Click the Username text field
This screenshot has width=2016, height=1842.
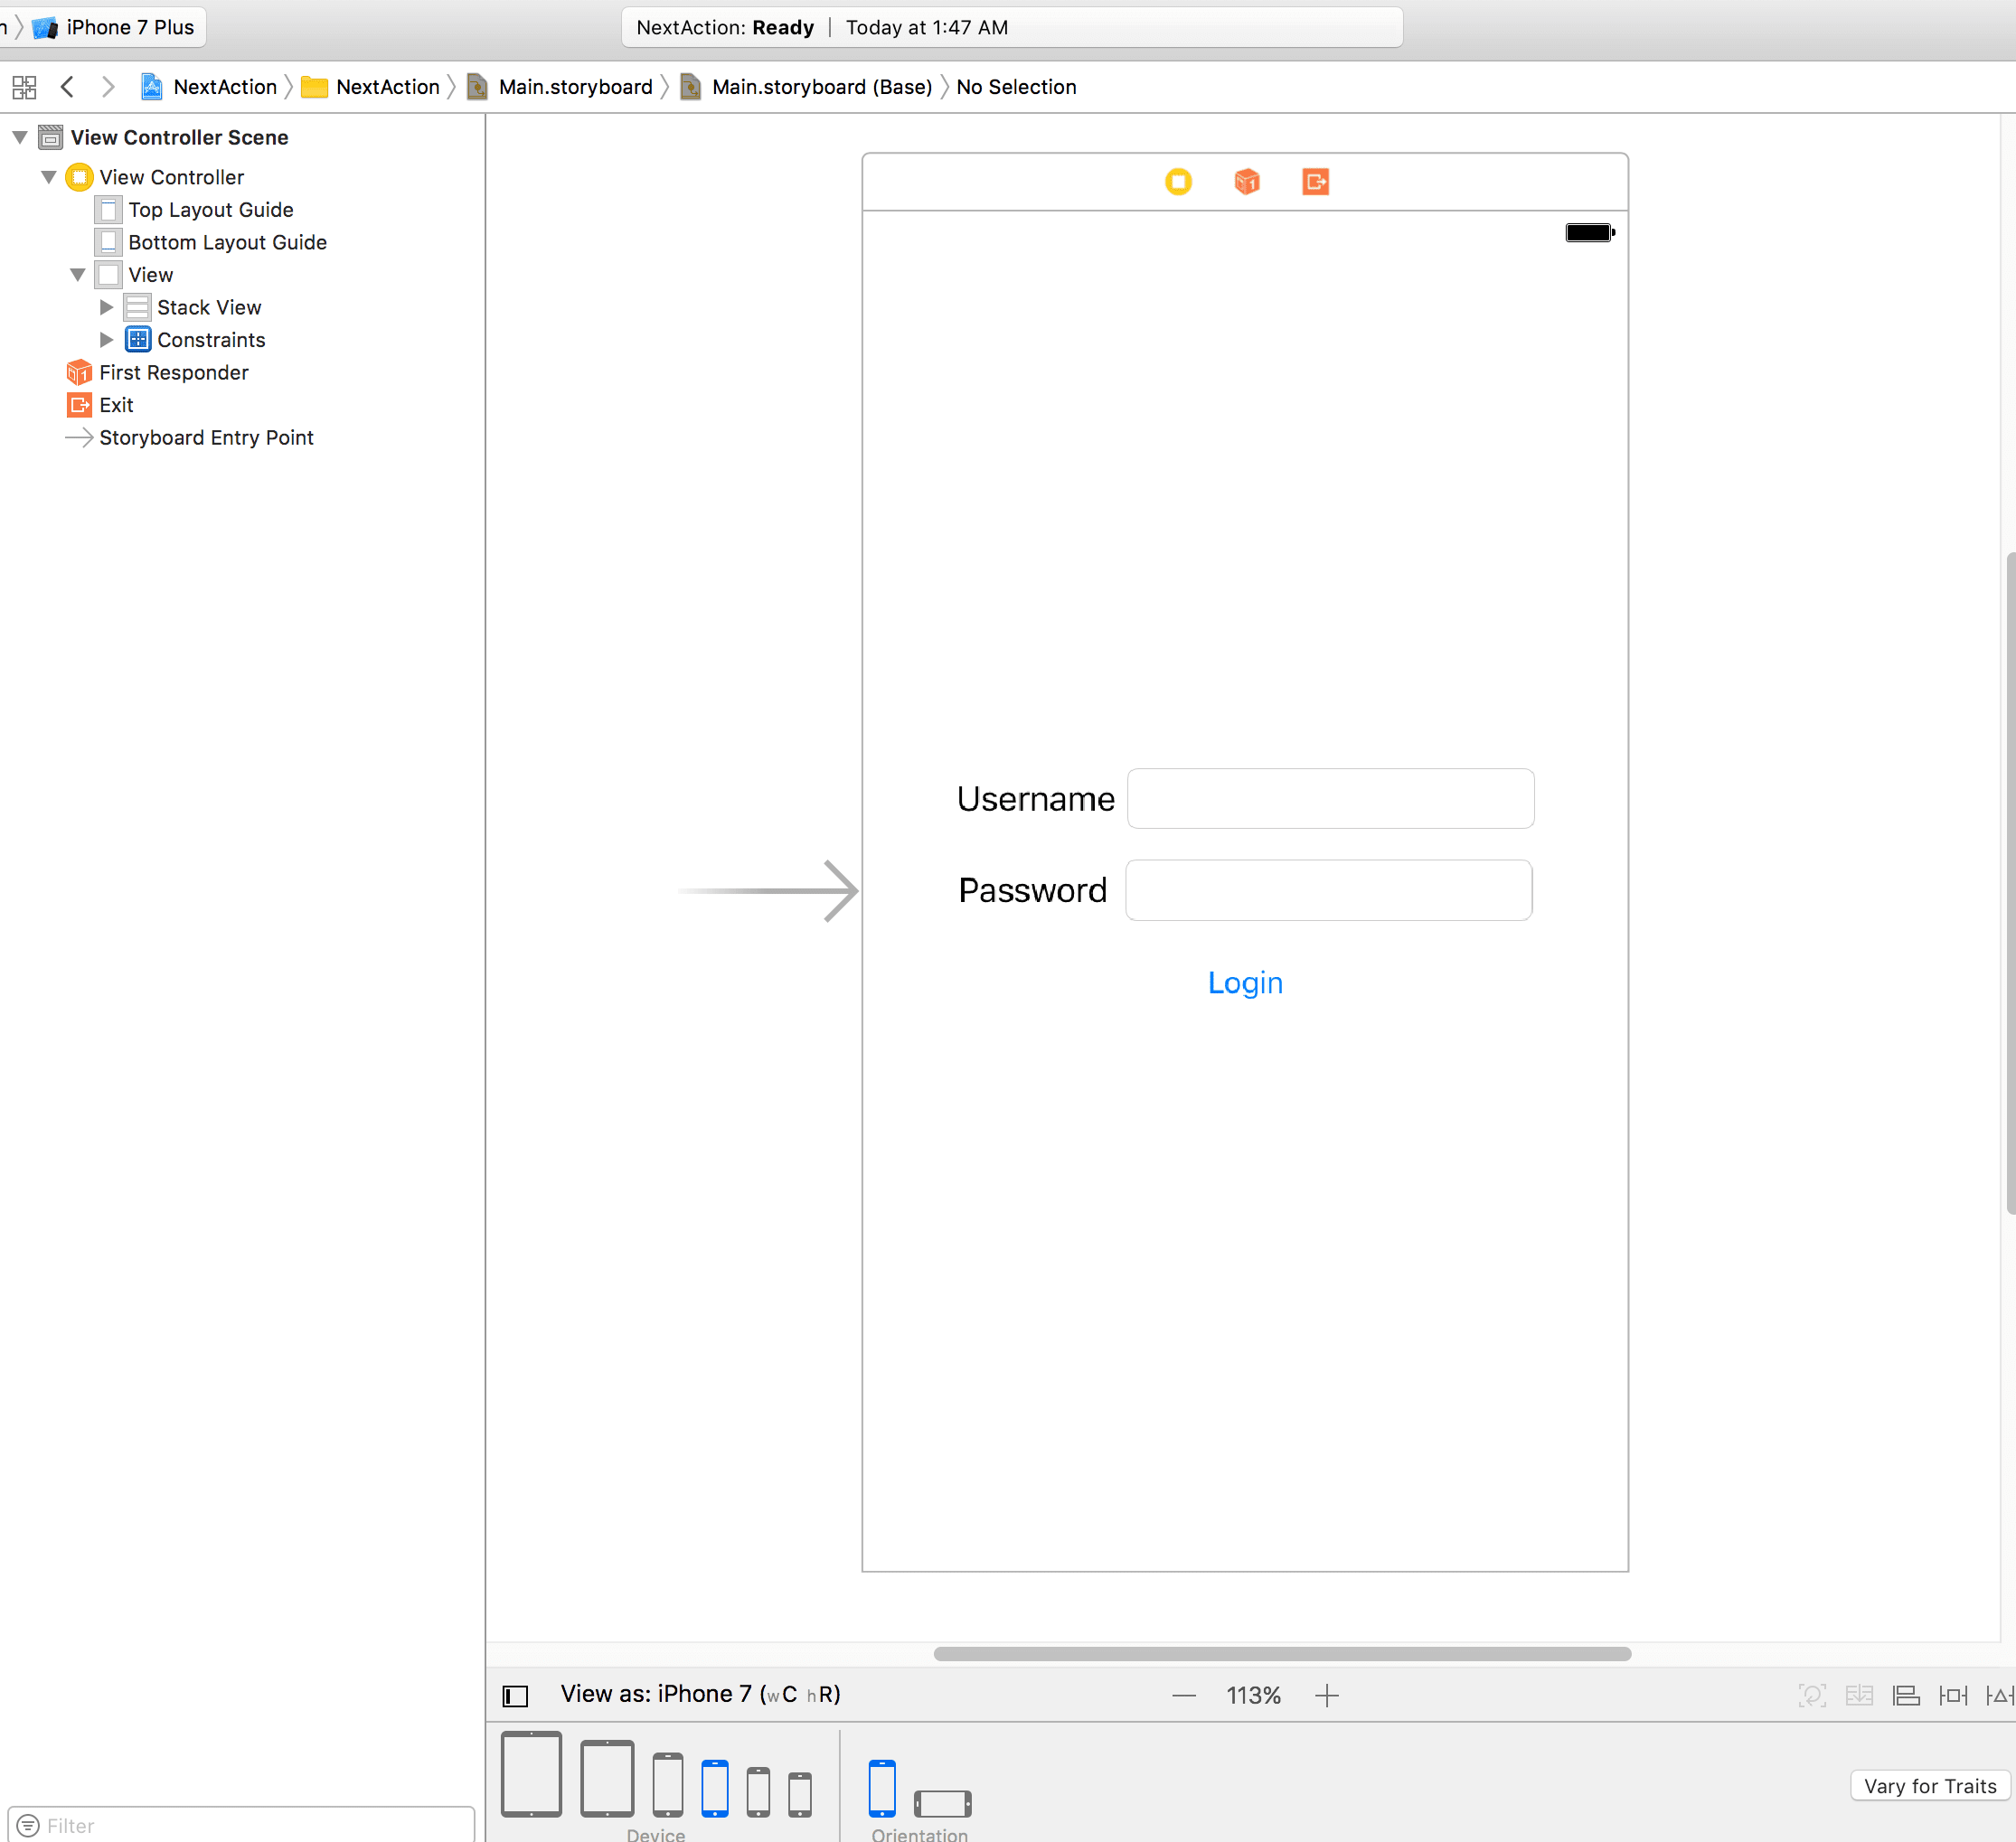(x=1330, y=798)
